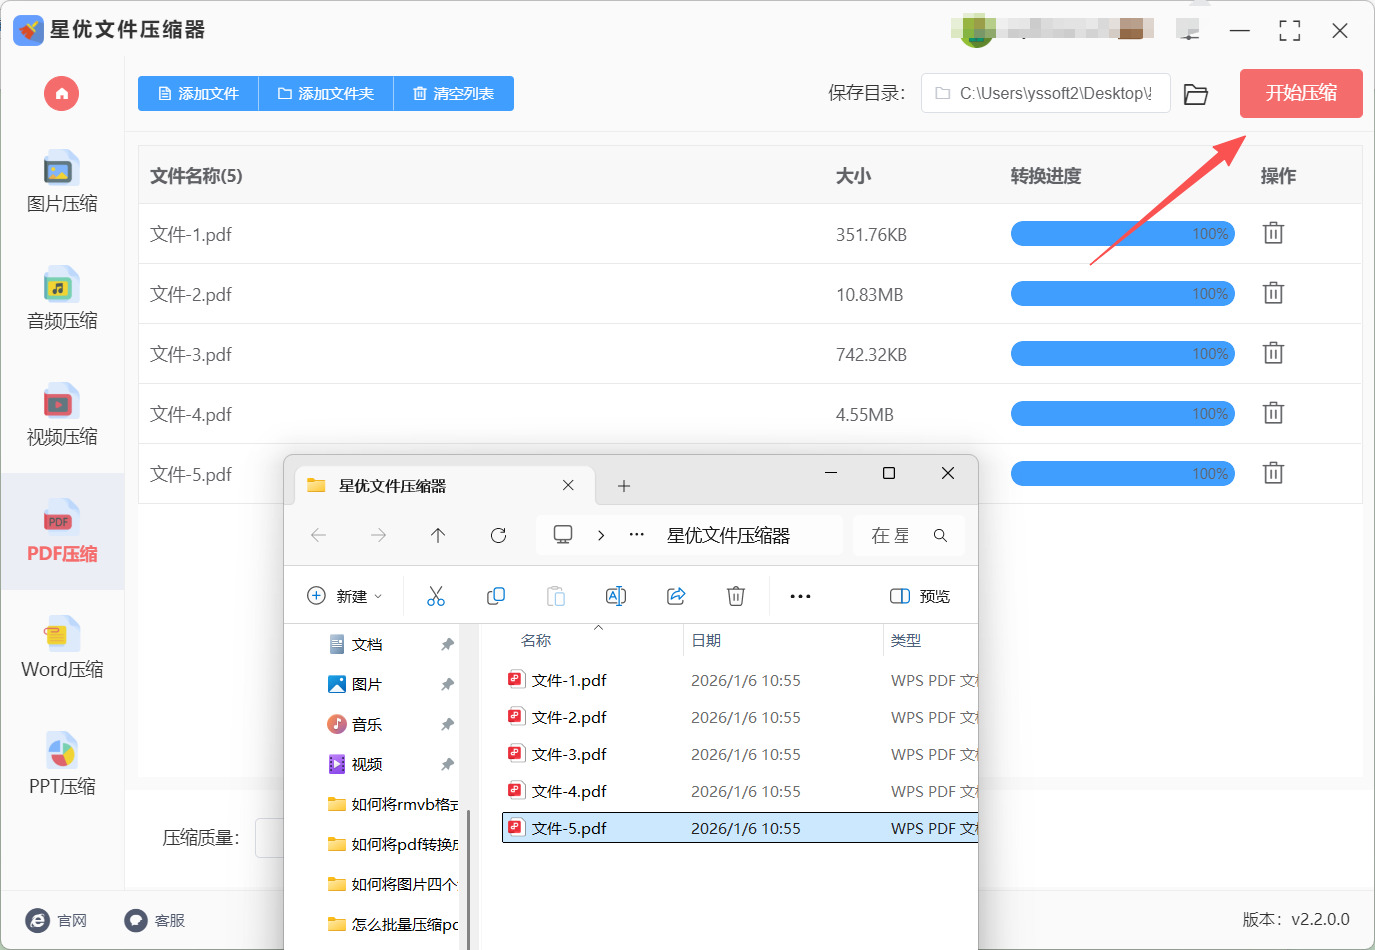Open the Explorer more options ellipsis menu
This screenshot has height=950, width=1375.
click(800, 596)
